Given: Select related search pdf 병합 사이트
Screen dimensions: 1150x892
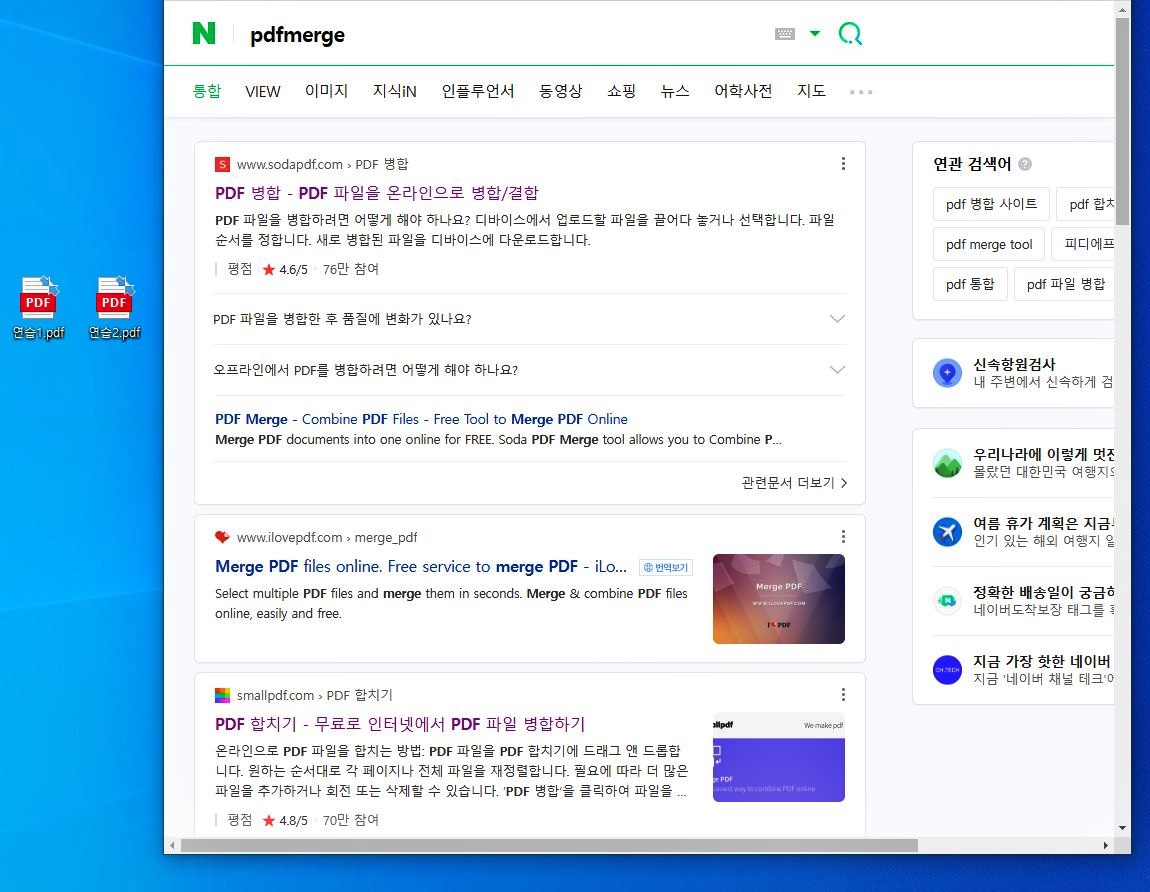Looking at the screenshot, I should point(992,204).
